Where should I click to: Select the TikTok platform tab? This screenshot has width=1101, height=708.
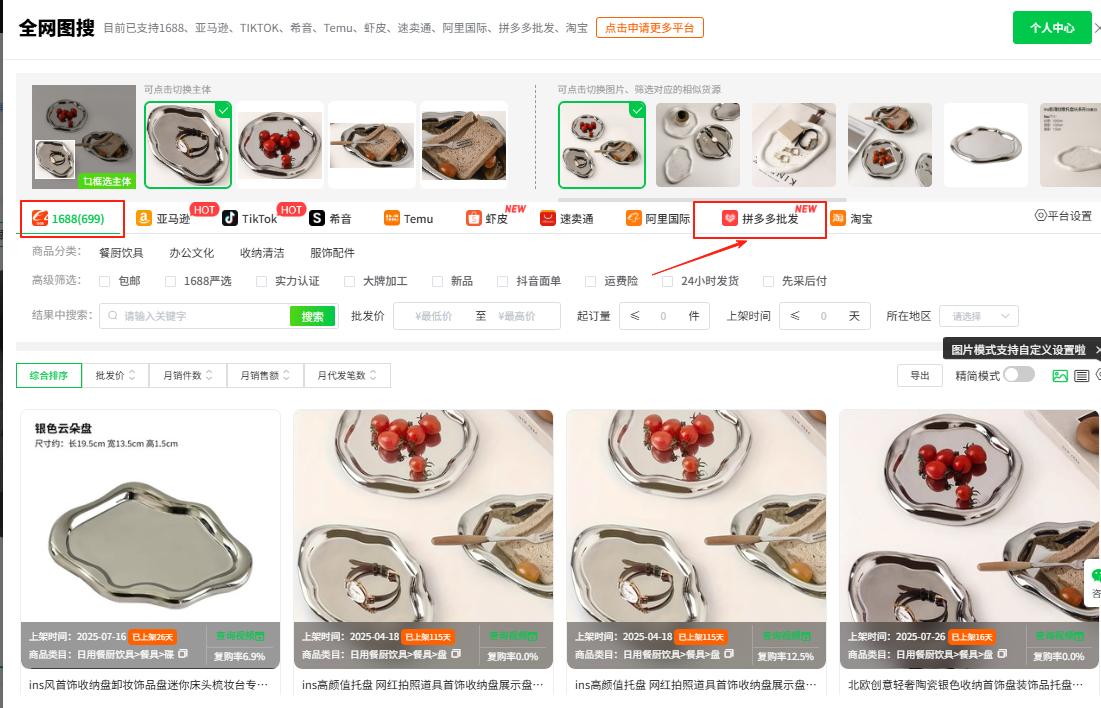(250, 218)
